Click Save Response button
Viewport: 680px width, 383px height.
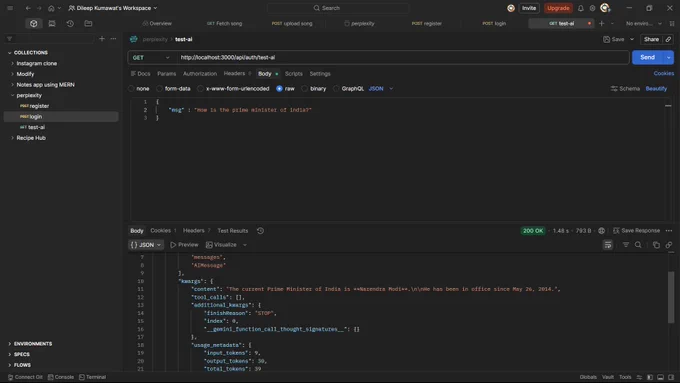(x=636, y=231)
